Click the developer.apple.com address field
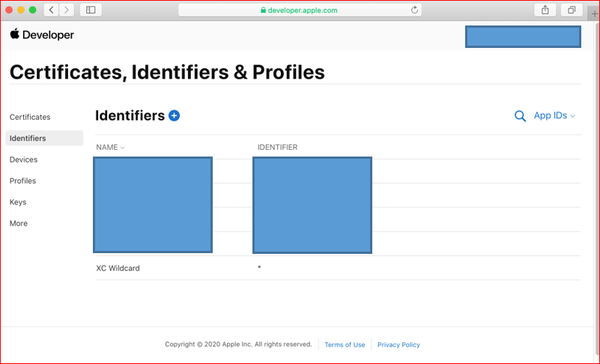The width and height of the screenshot is (600, 364). point(300,10)
